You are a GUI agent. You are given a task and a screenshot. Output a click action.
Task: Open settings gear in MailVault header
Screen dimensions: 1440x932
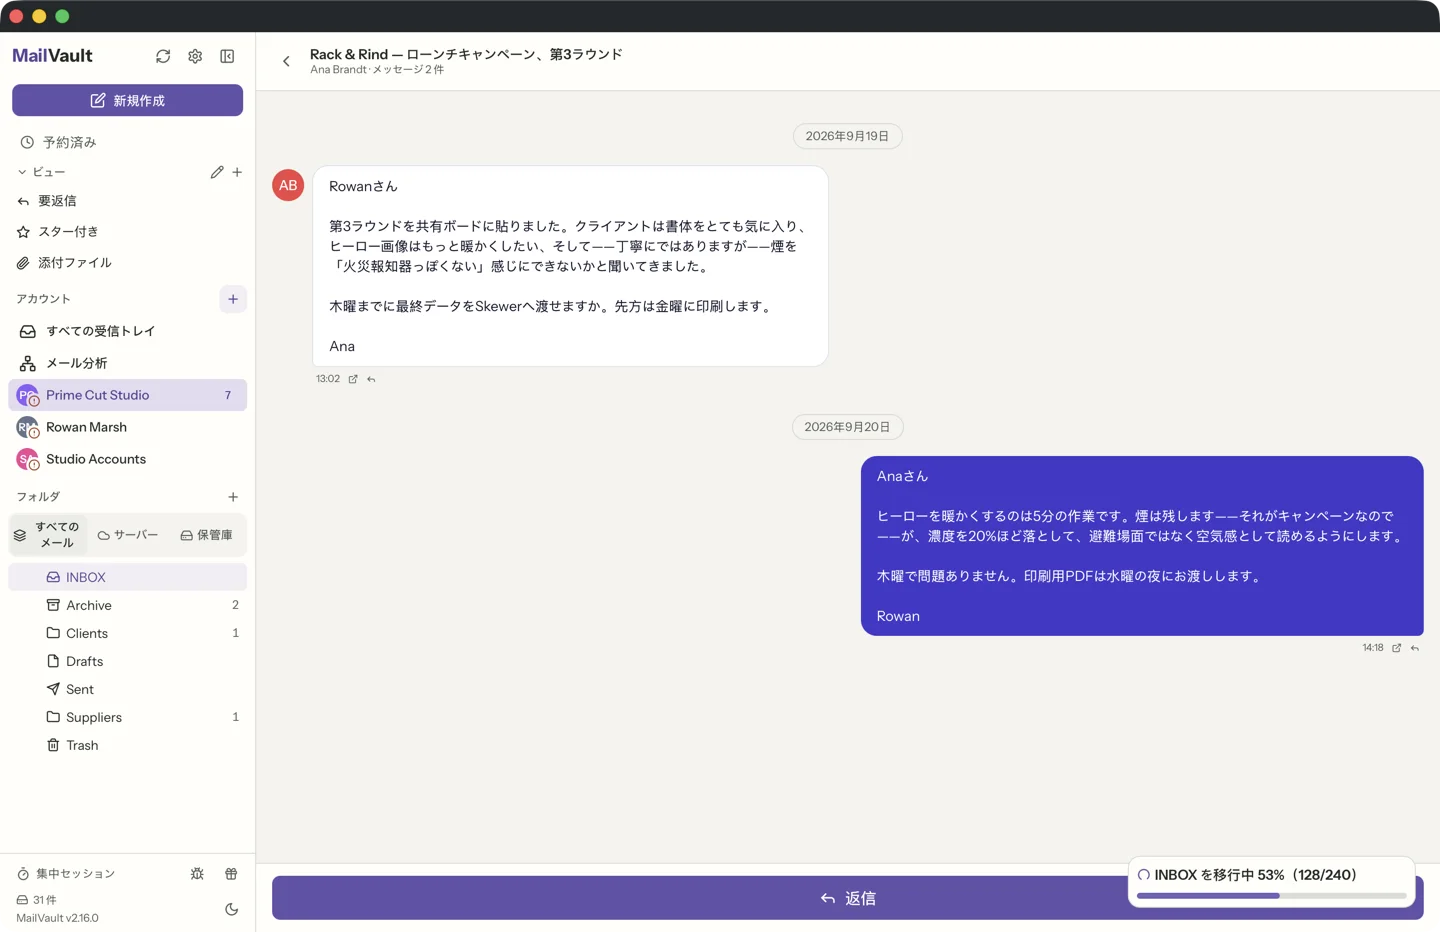tap(195, 57)
